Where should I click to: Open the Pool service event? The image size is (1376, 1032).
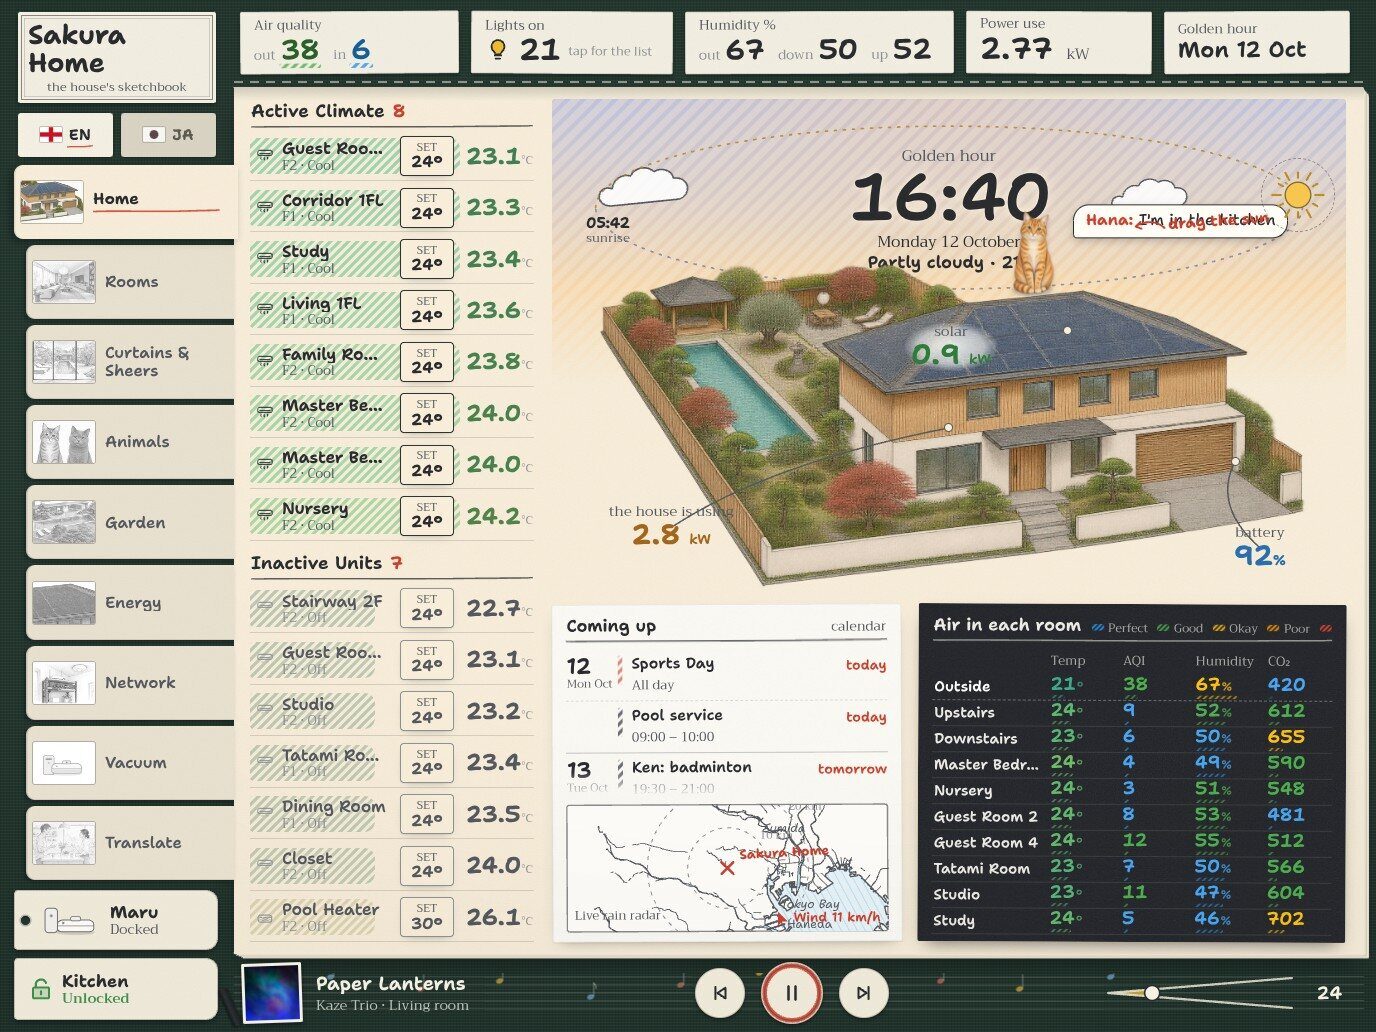(x=727, y=726)
